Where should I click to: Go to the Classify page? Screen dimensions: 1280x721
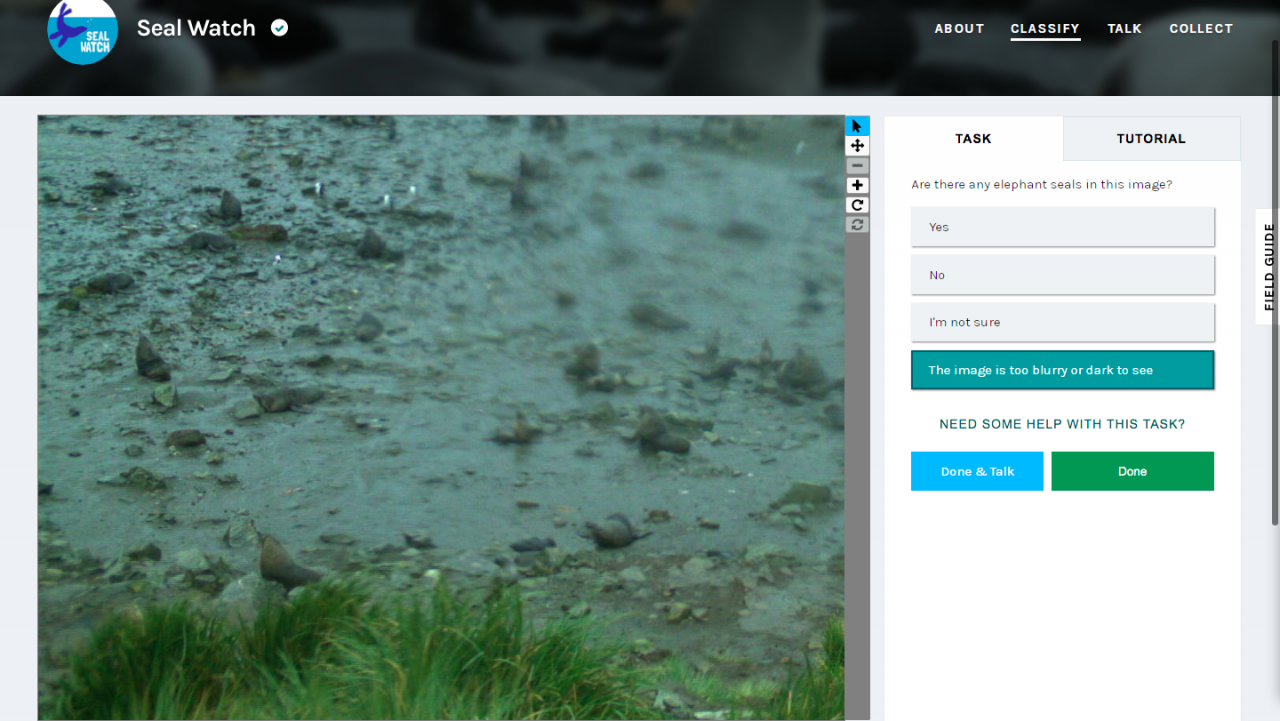click(x=1045, y=29)
